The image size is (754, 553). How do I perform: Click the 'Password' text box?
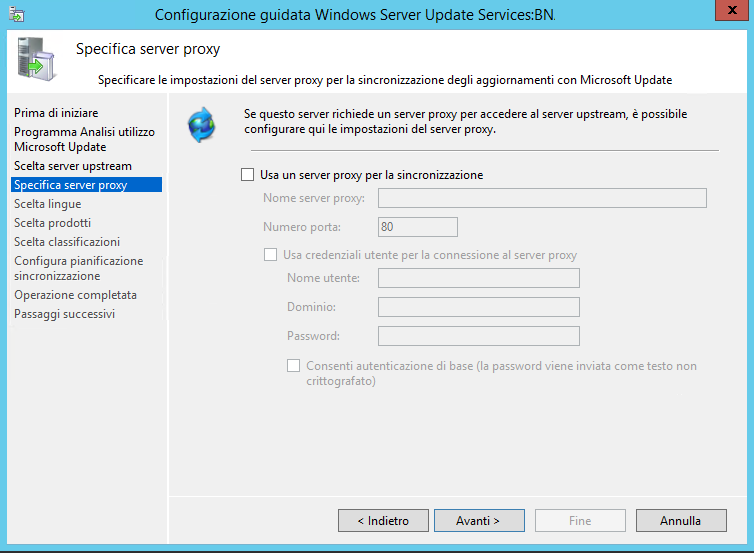pos(478,336)
